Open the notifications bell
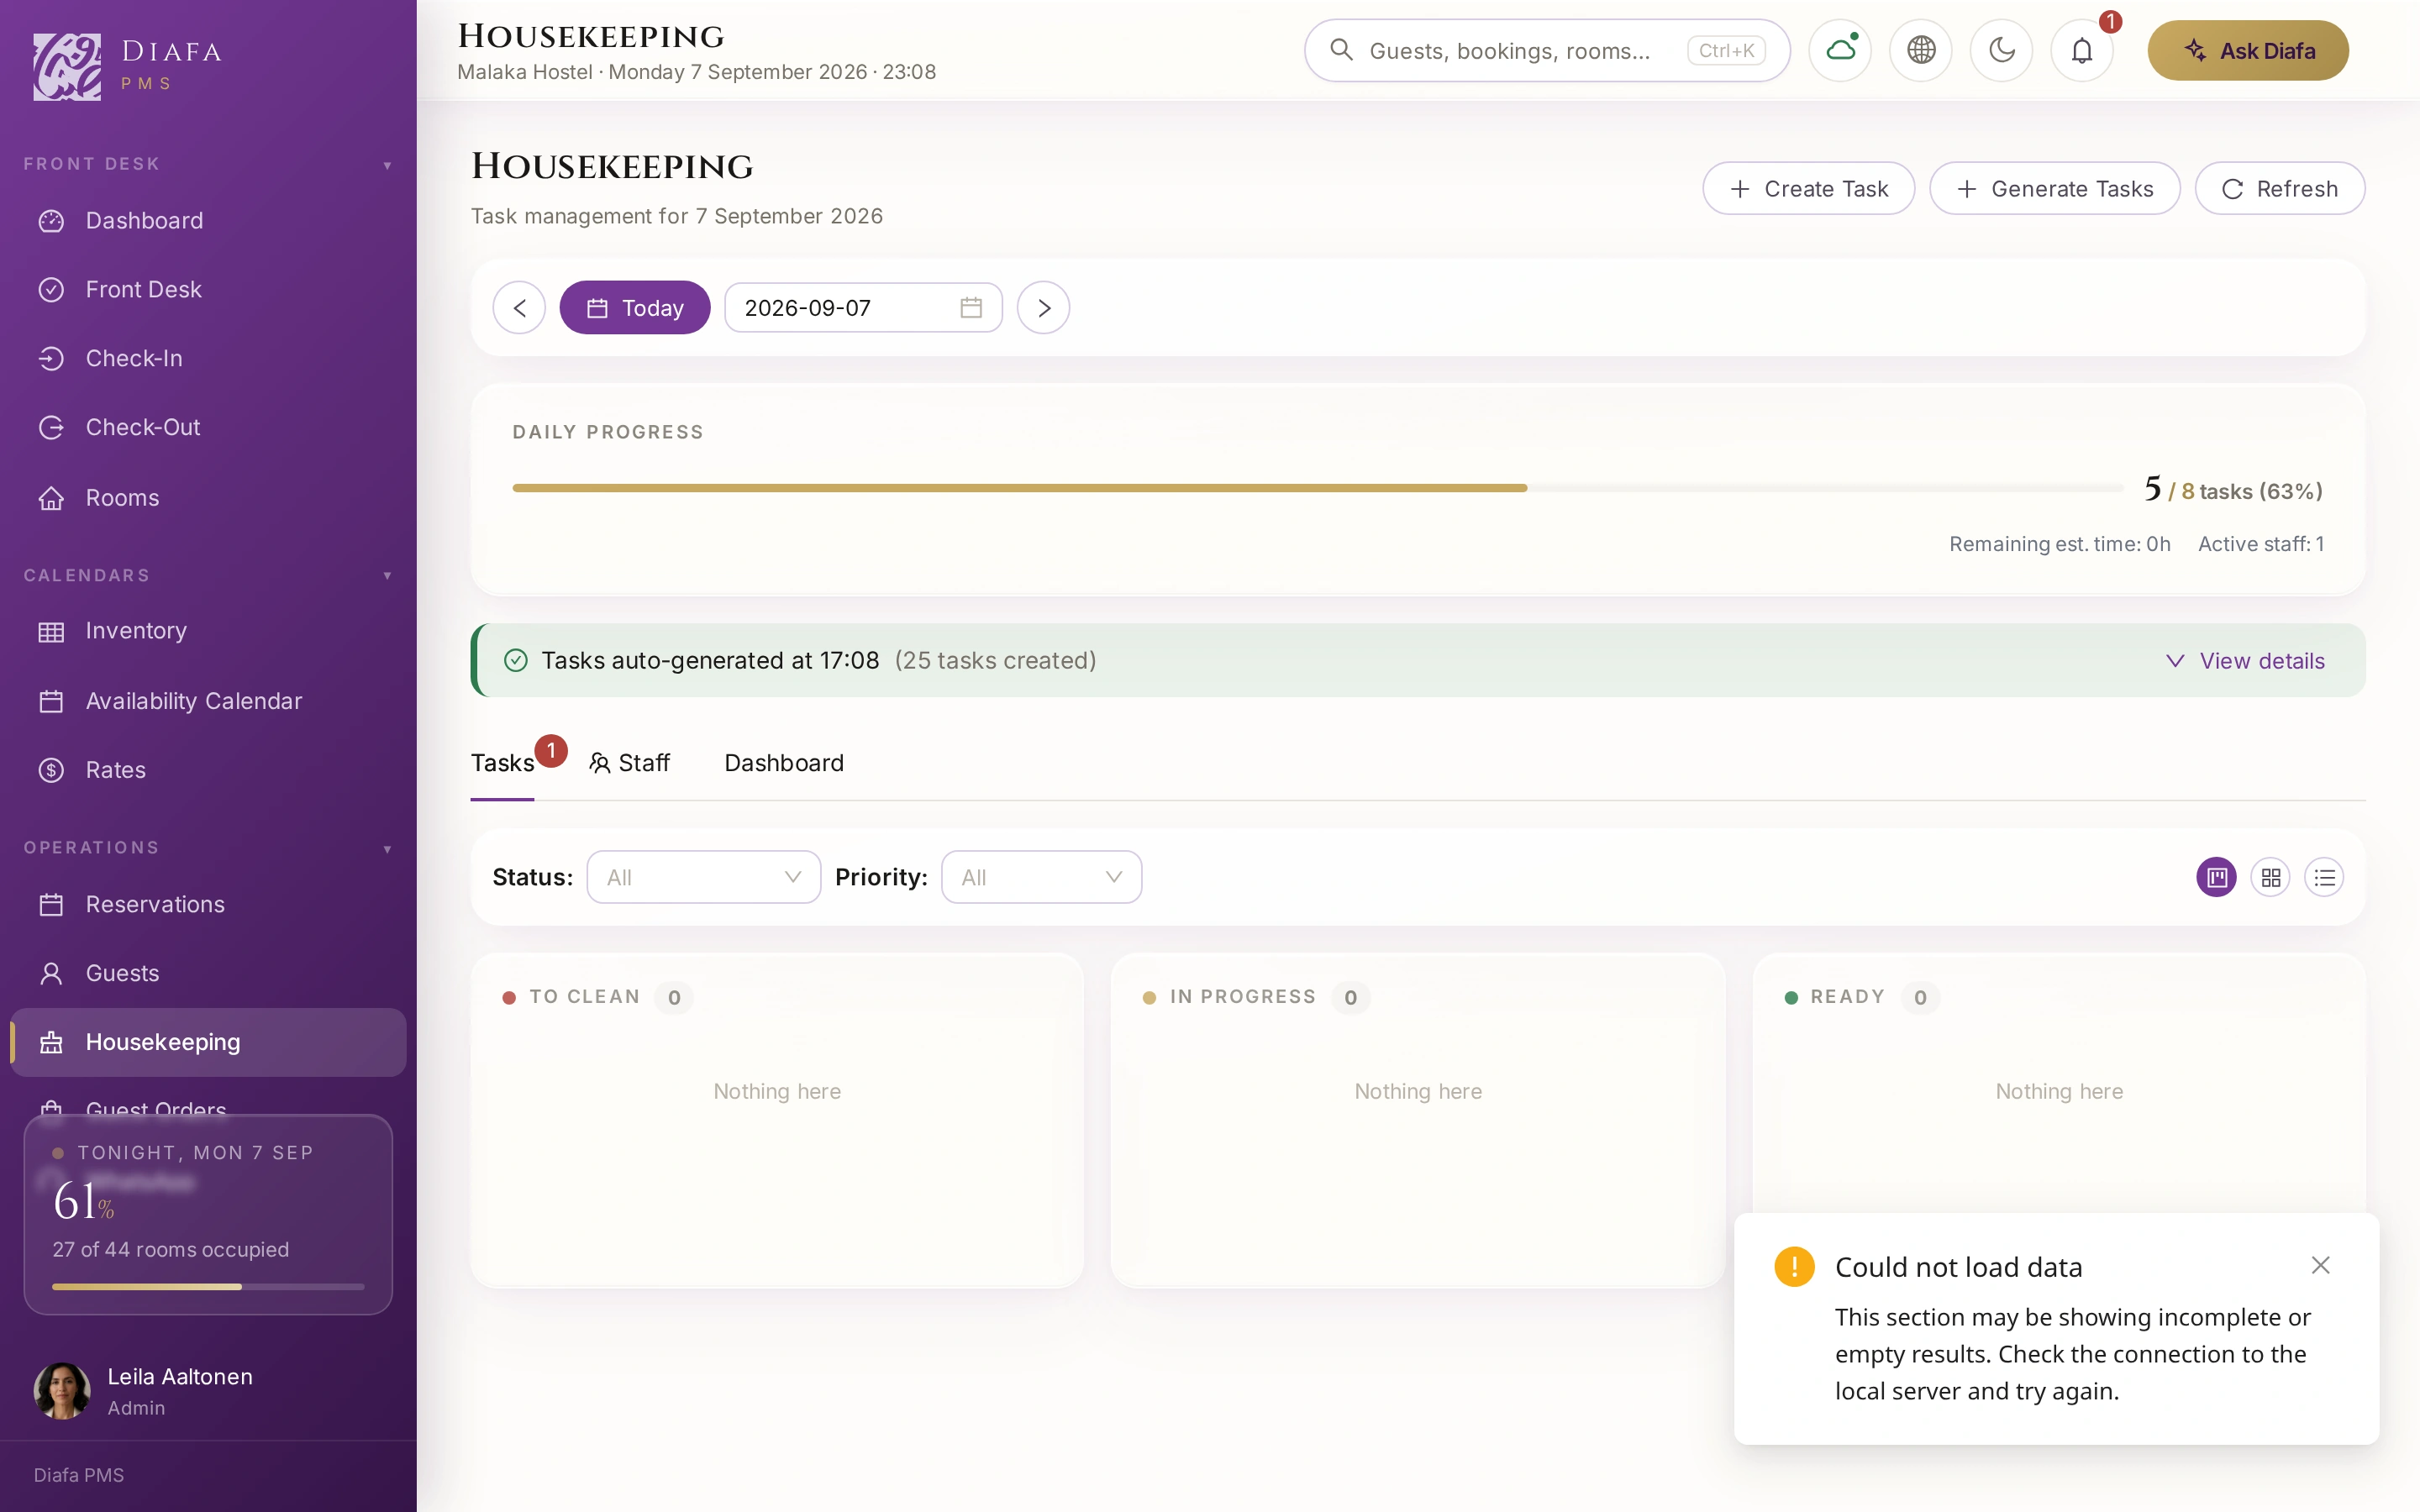 click(x=2082, y=50)
